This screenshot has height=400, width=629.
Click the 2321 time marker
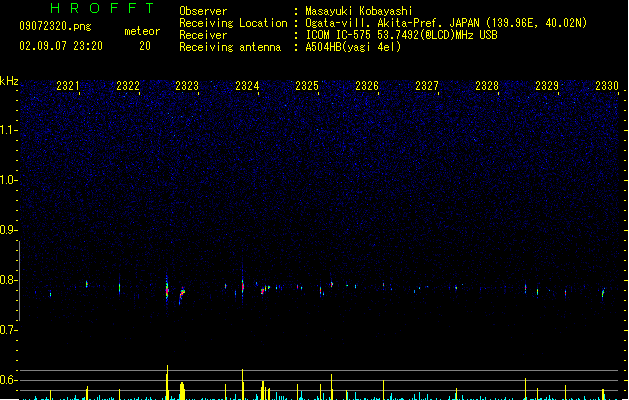click(x=68, y=86)
